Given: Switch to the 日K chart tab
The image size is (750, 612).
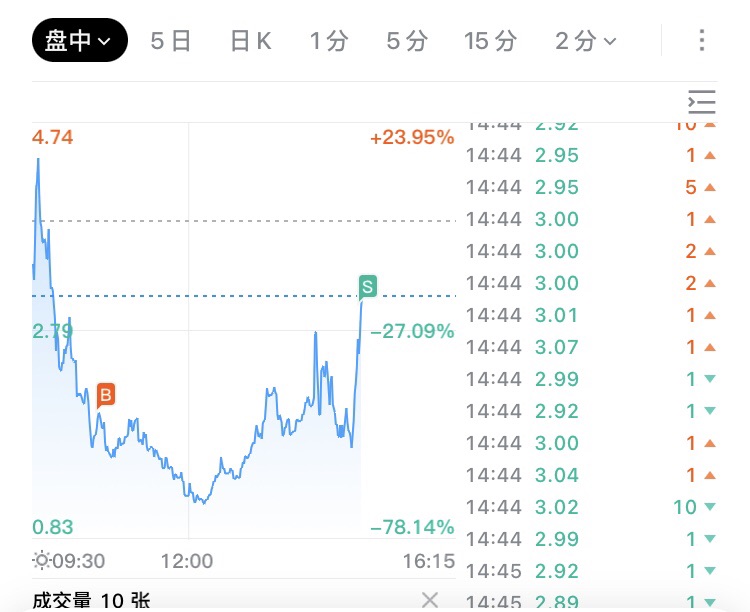Looking at the screenshot, I should [x=251, y=41].
